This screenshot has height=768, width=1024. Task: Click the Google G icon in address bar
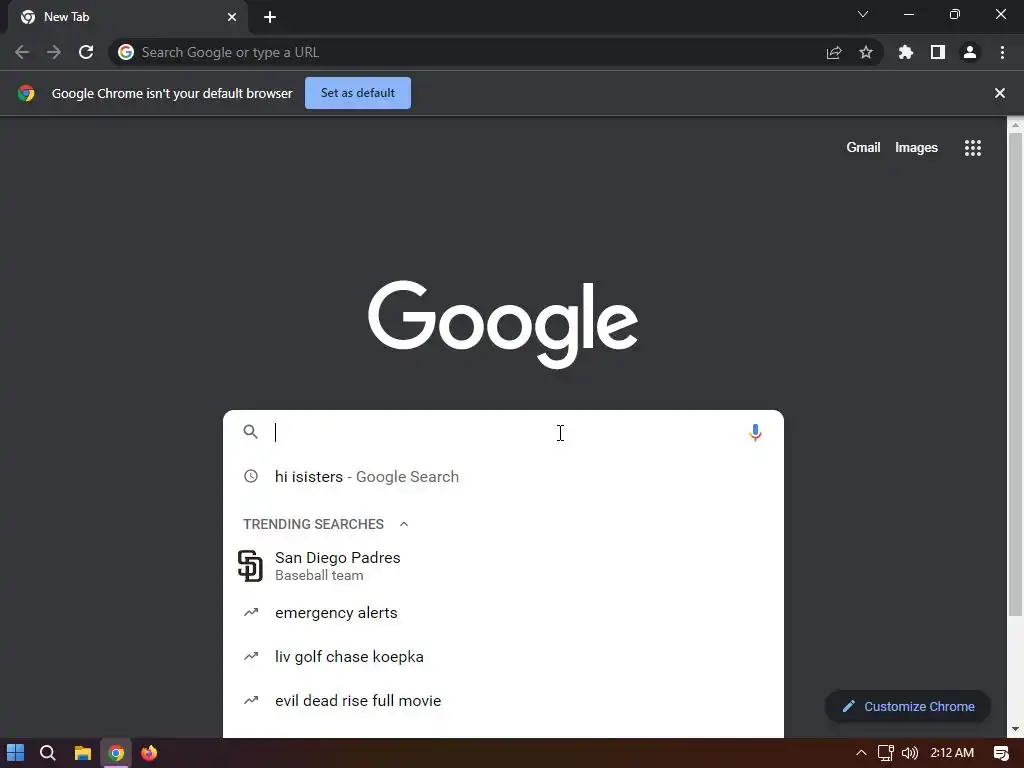point(126,52)
